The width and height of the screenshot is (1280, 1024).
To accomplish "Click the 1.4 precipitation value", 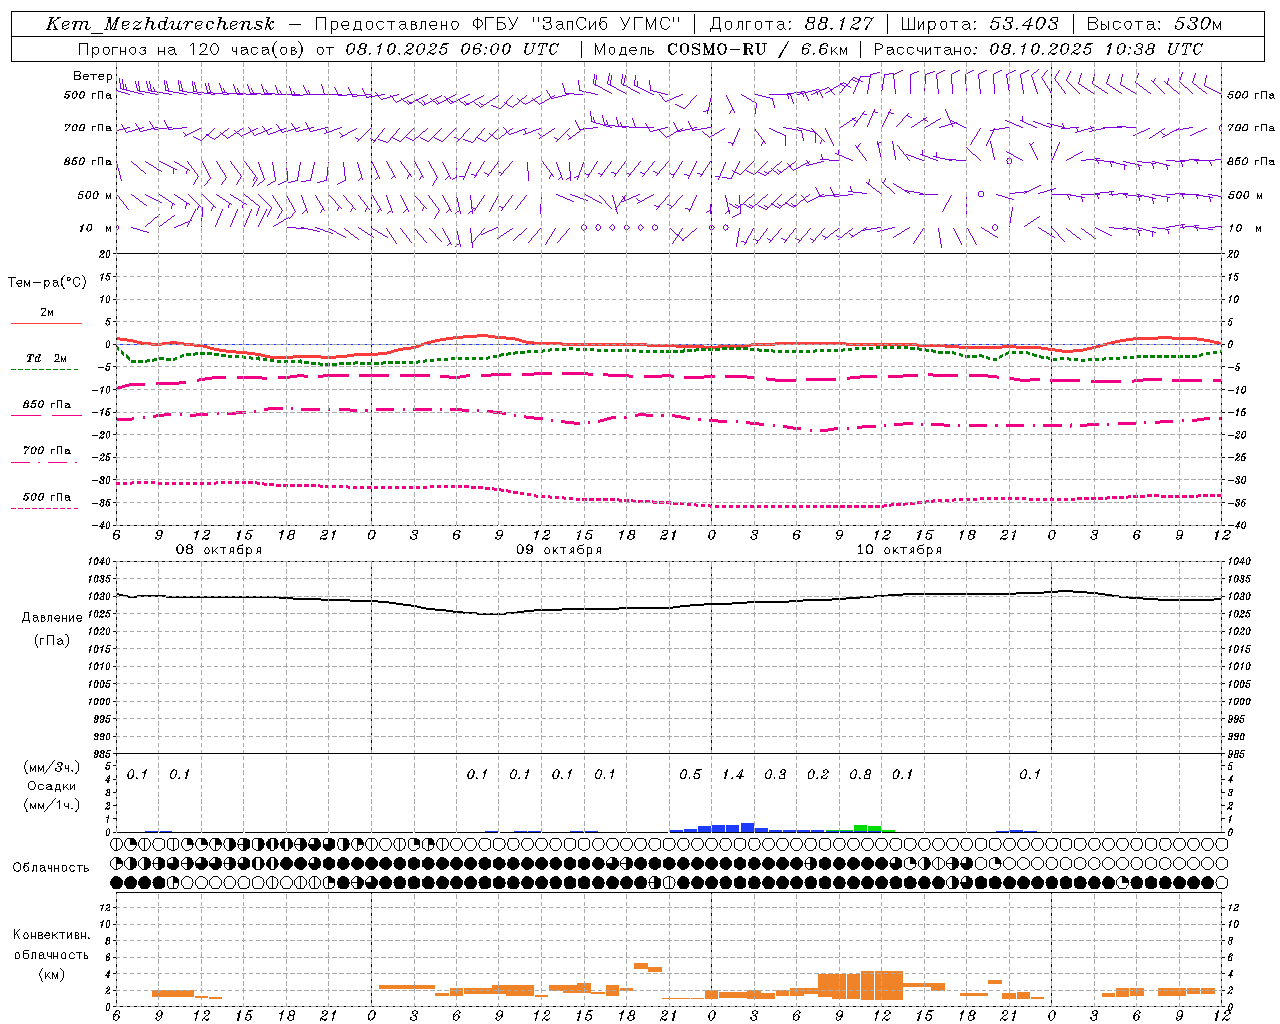I will click(x=733, y=775).
